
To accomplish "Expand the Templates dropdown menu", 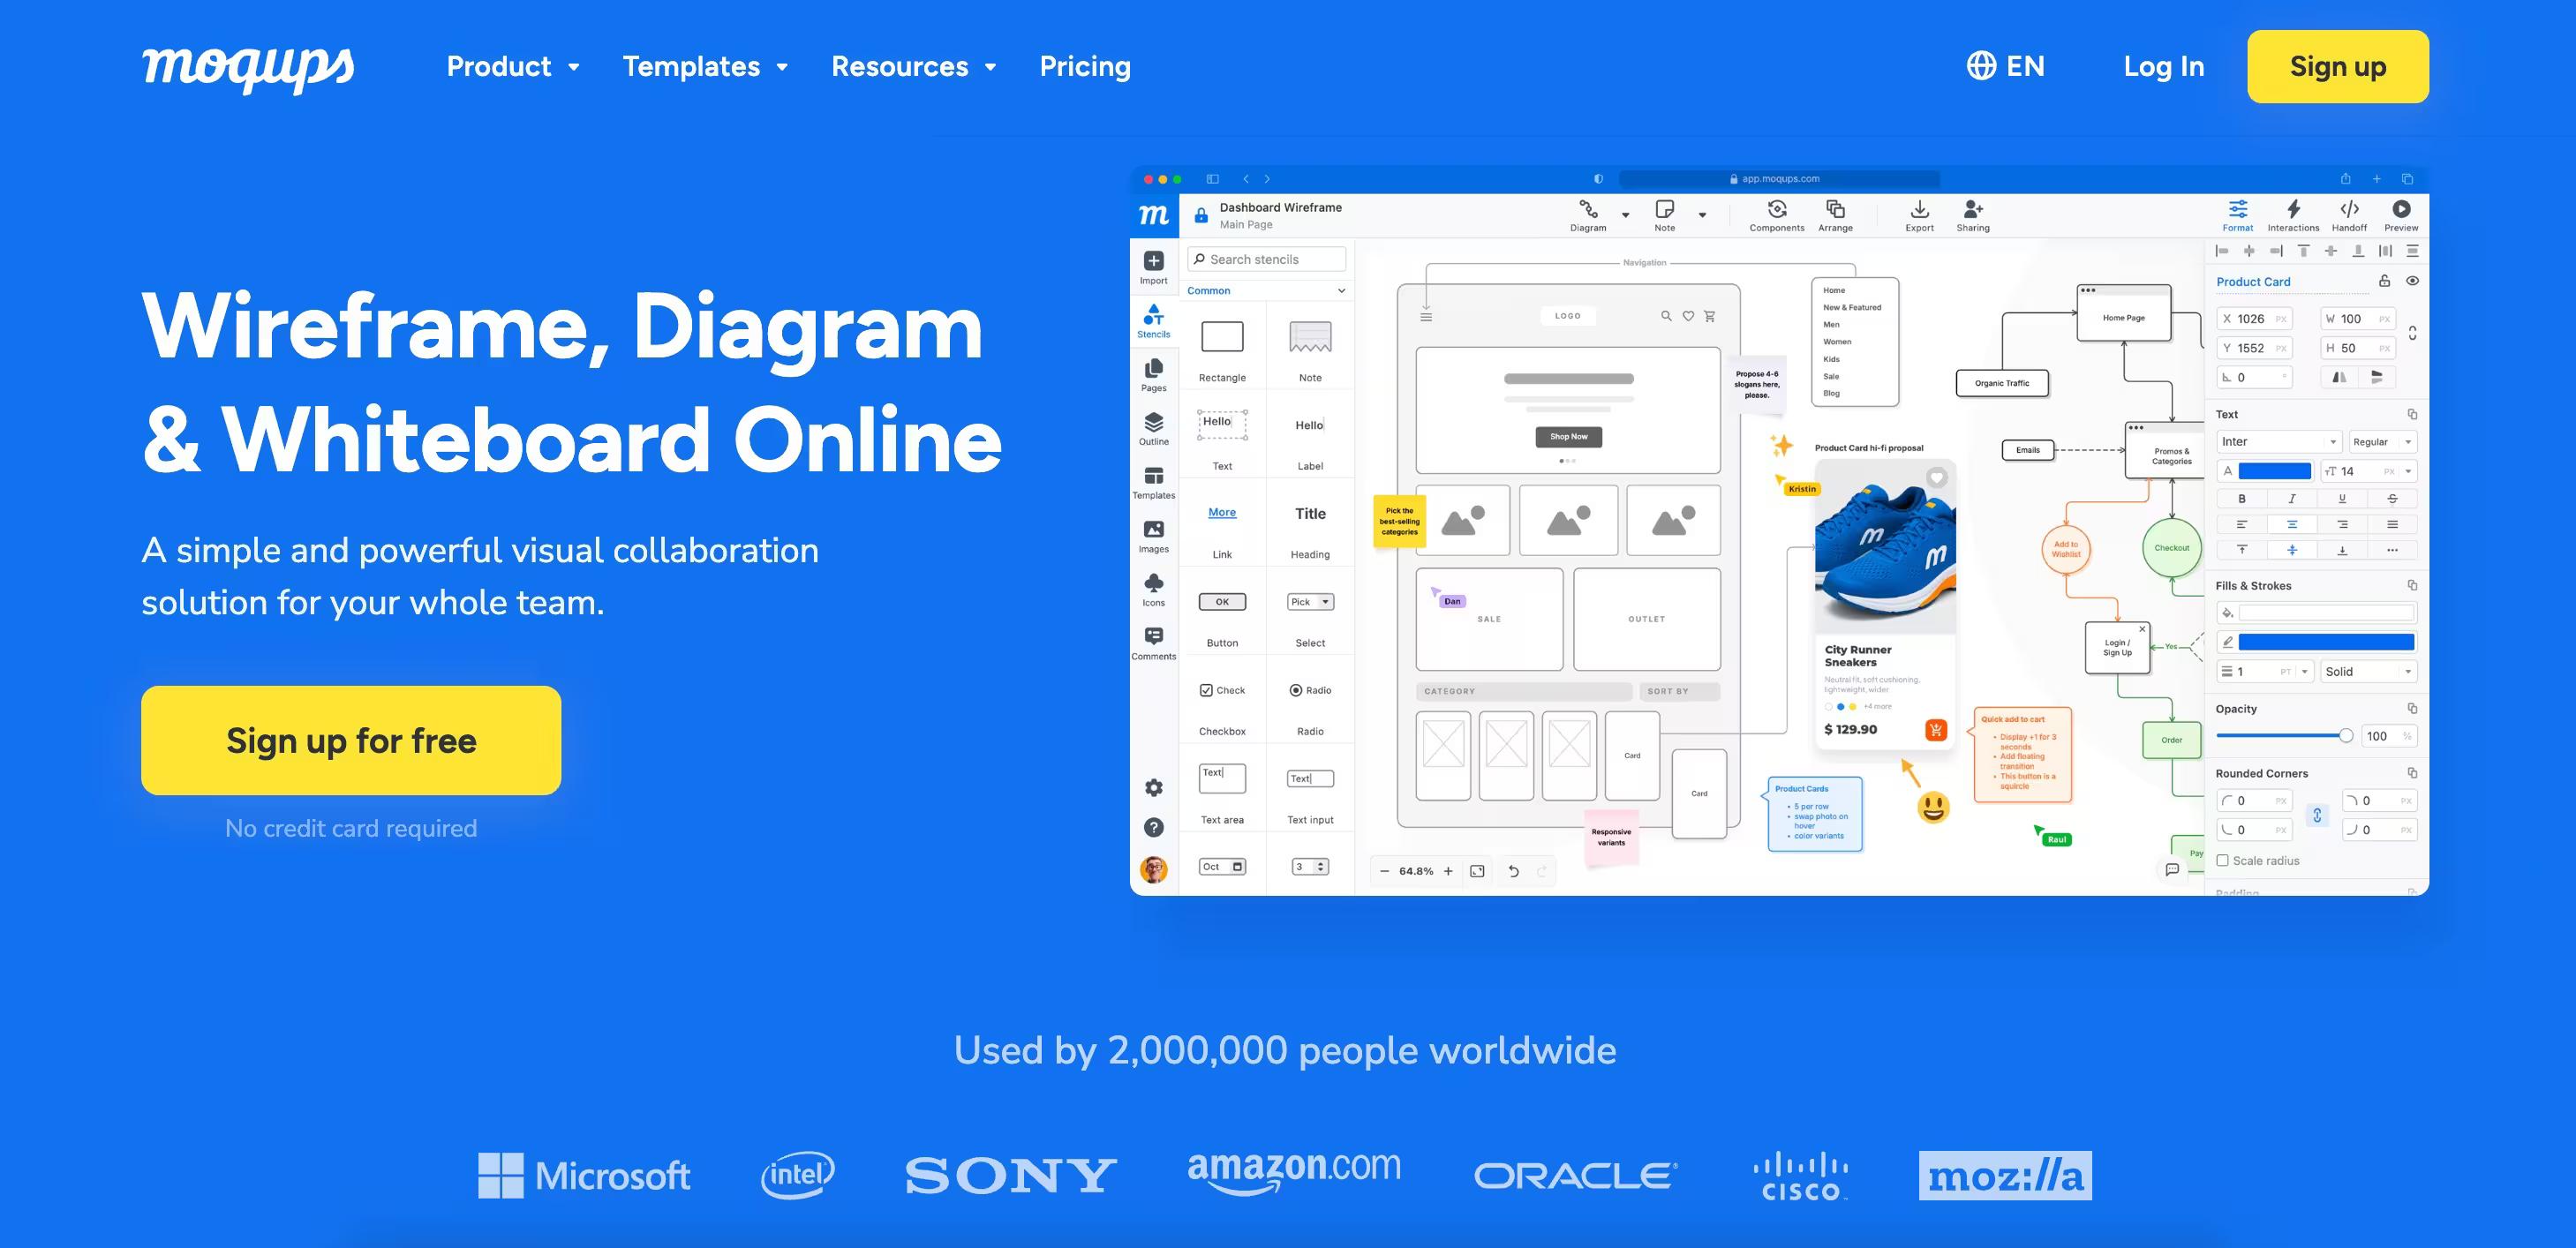I will (705, 66).
